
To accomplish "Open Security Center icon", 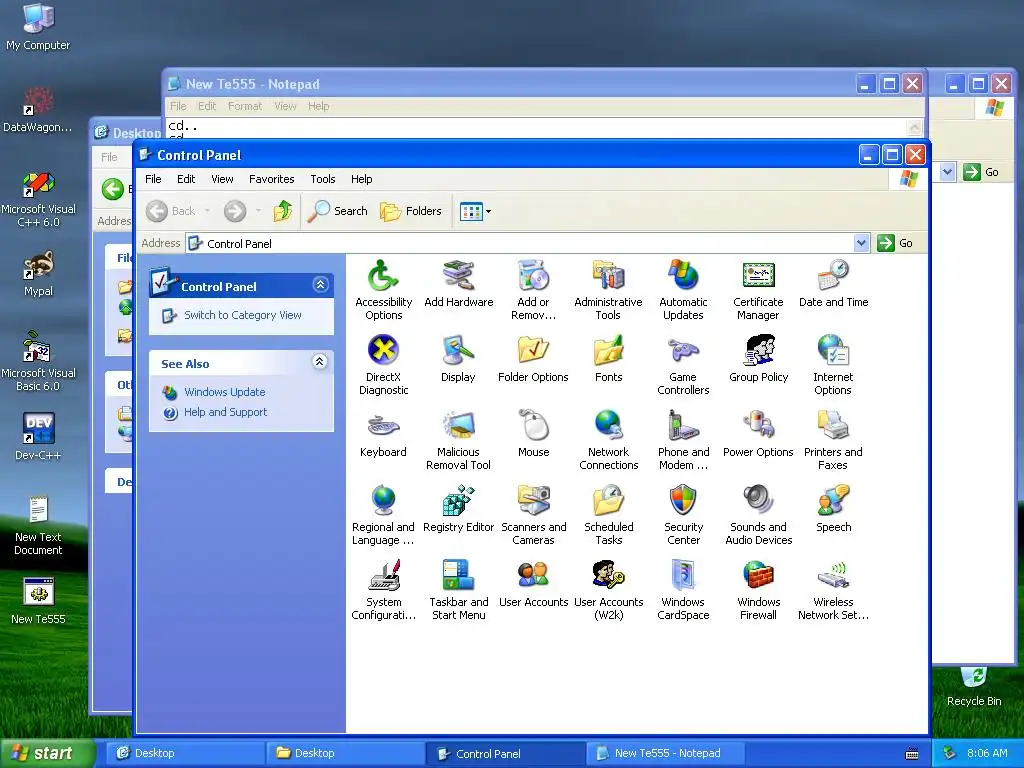I will [683, 515].
